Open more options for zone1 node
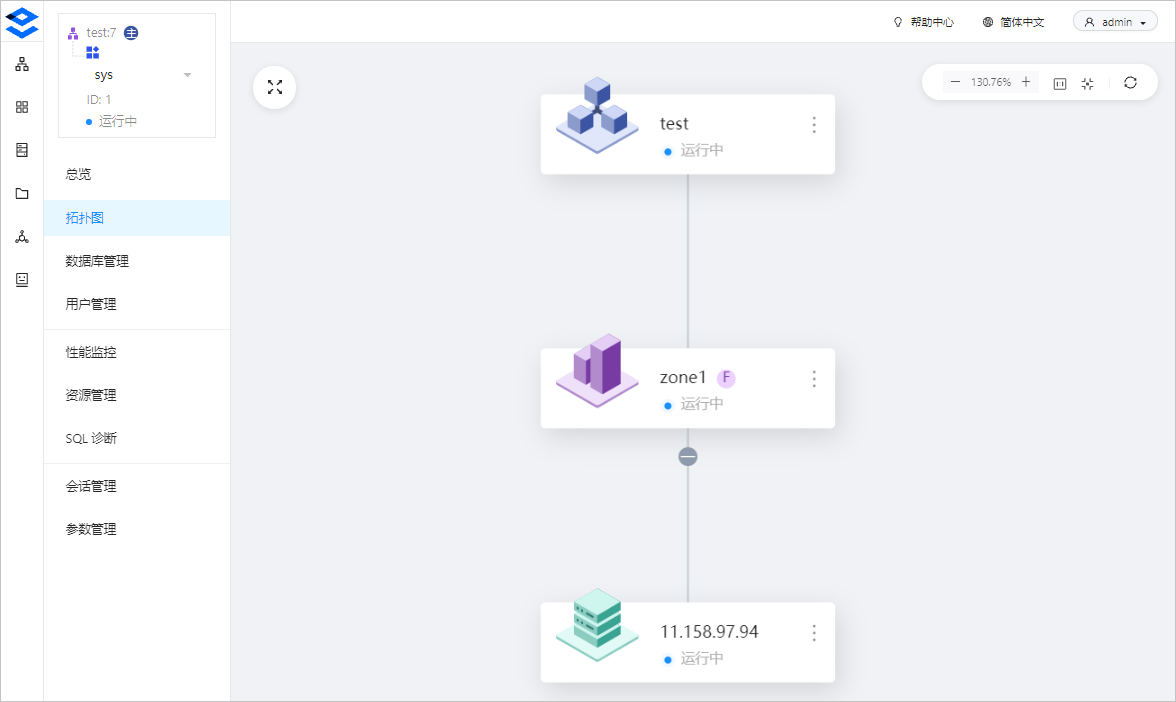 pyautogui.click(x=814, y=379)
